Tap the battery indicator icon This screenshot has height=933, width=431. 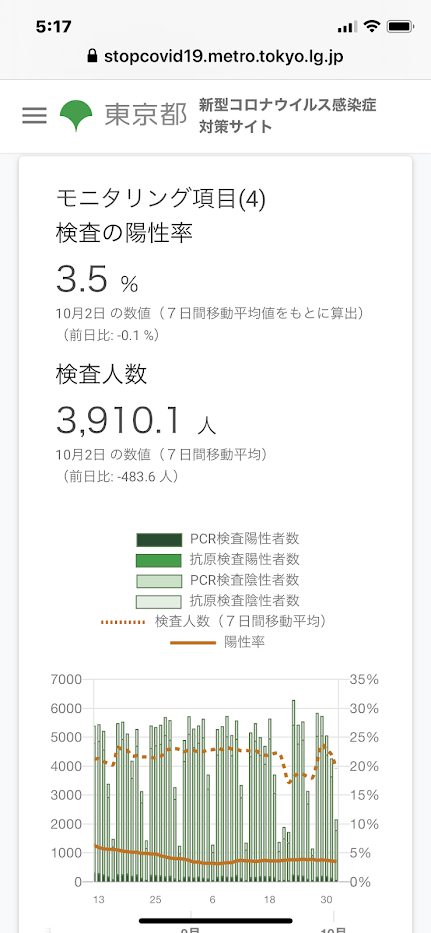401,27
